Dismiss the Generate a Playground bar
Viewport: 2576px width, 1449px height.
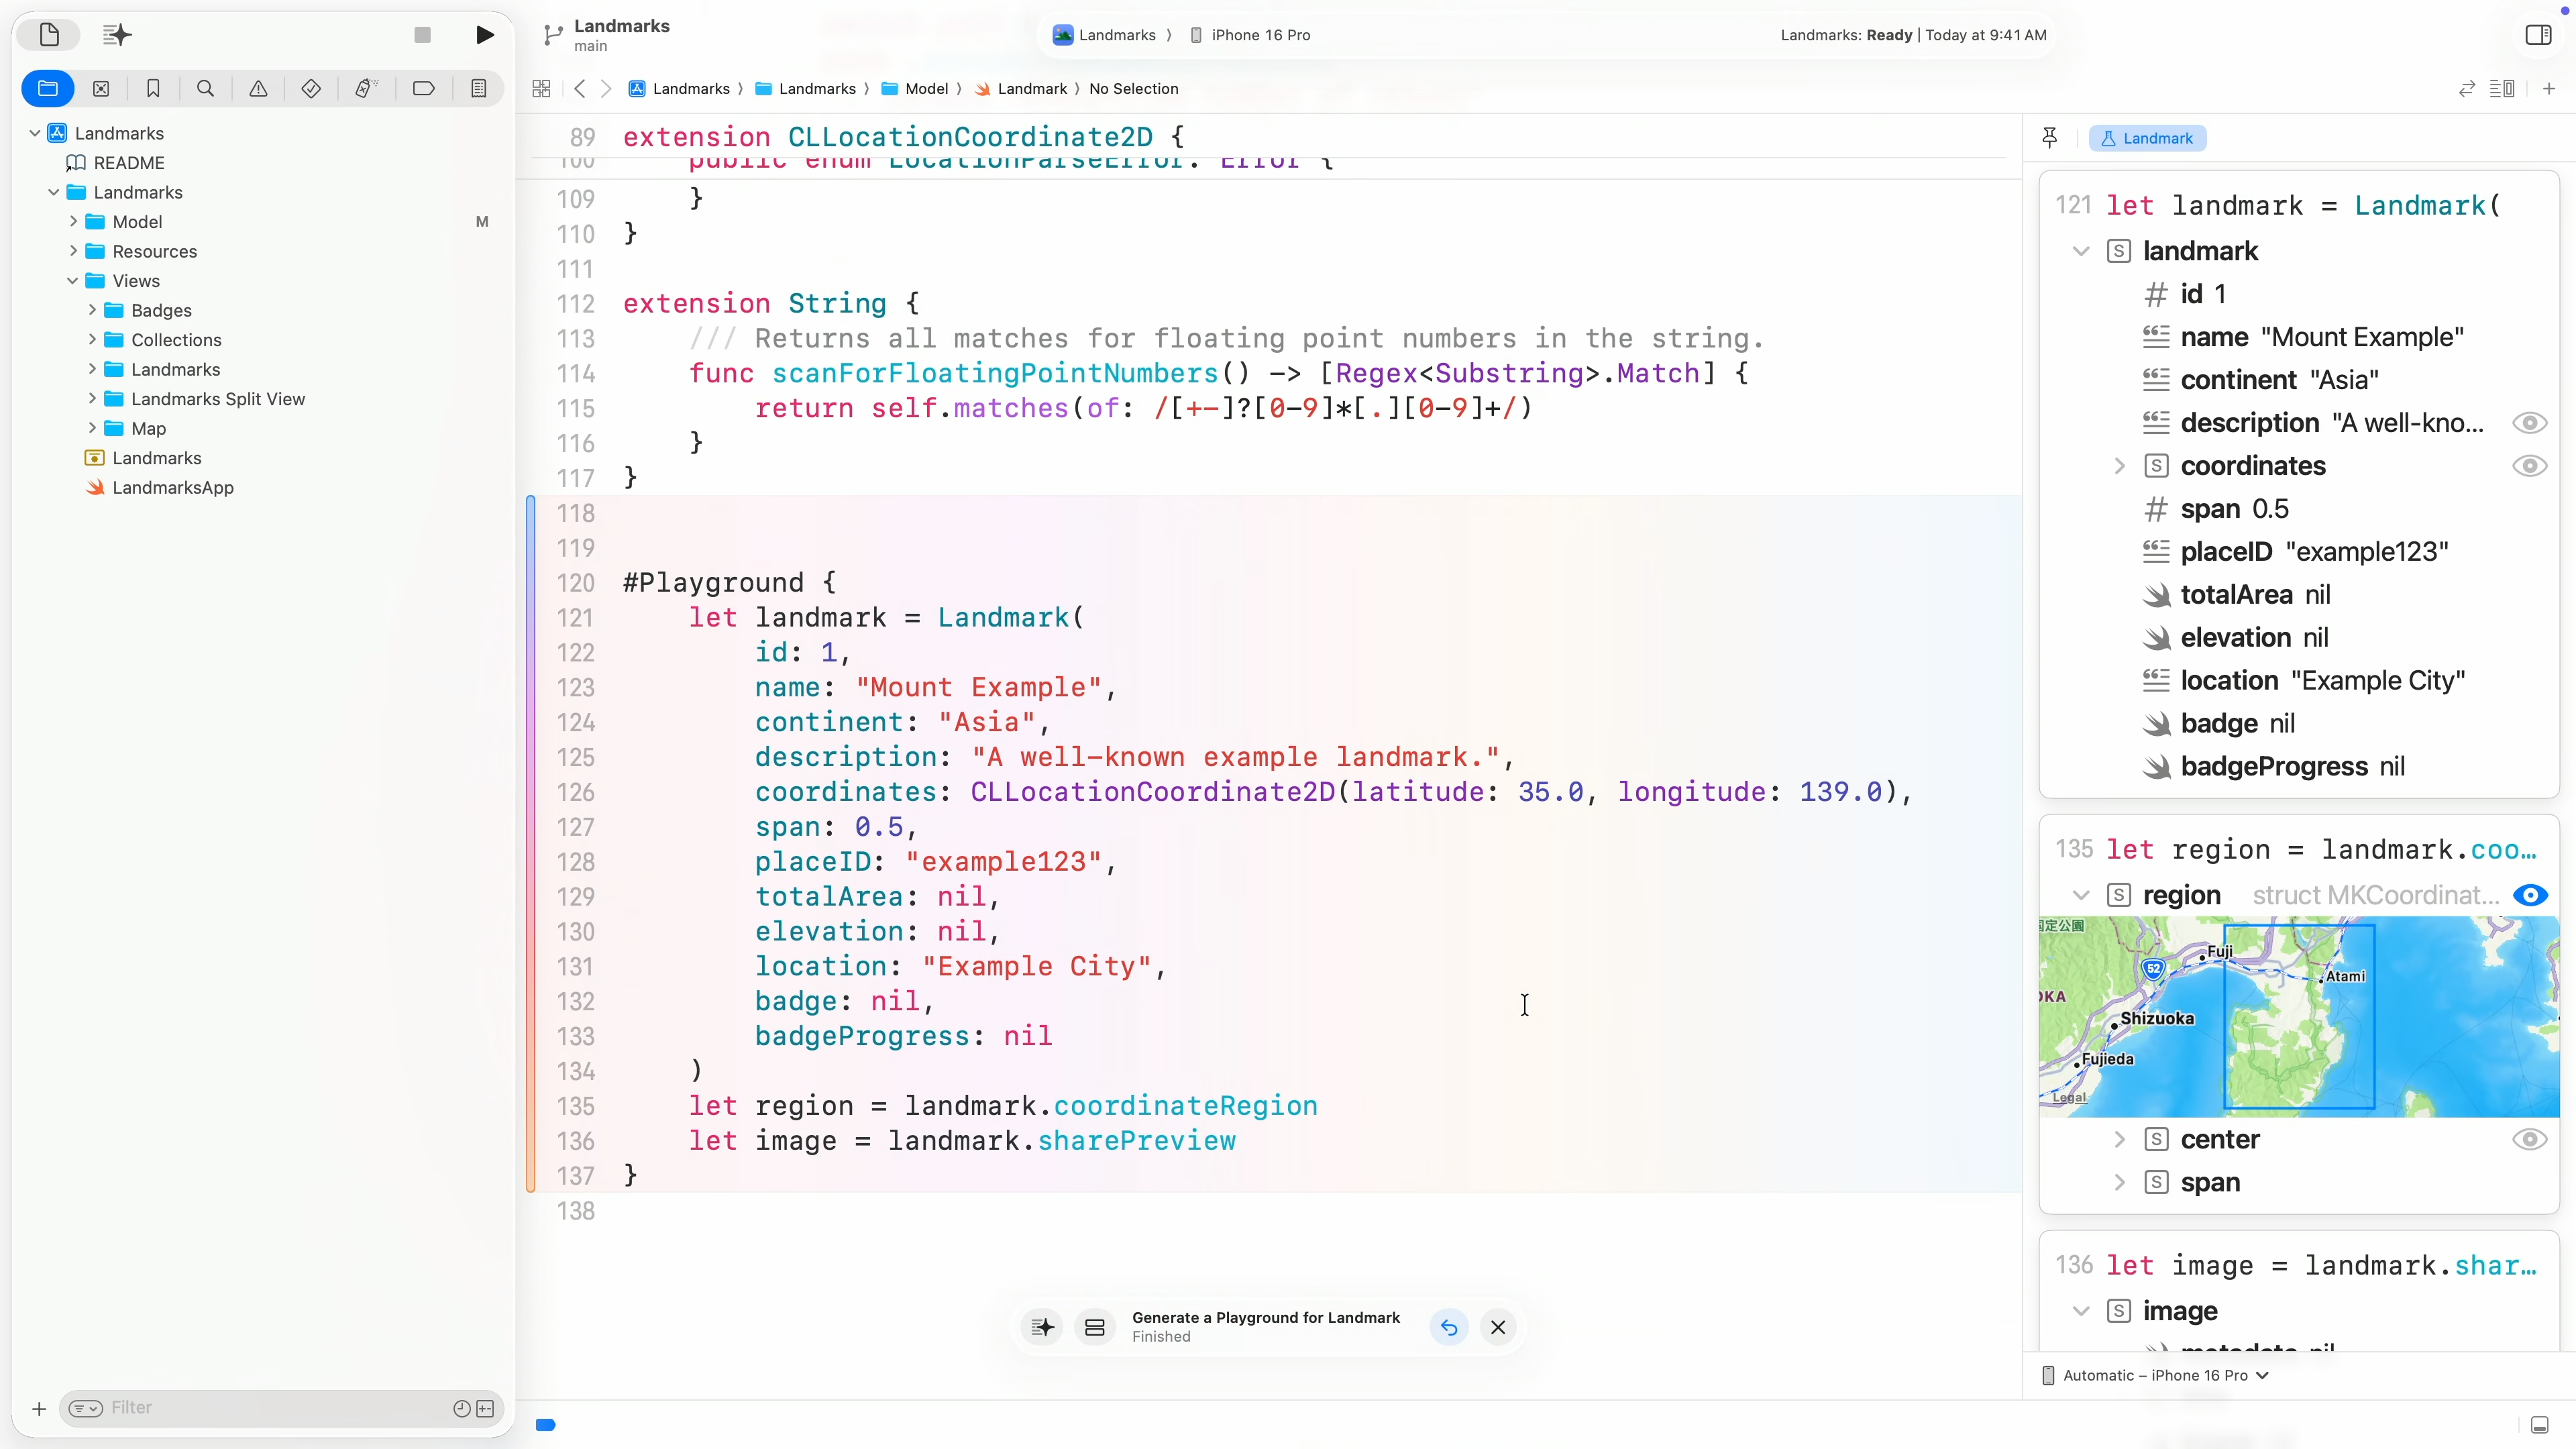coord(1498,1327)
